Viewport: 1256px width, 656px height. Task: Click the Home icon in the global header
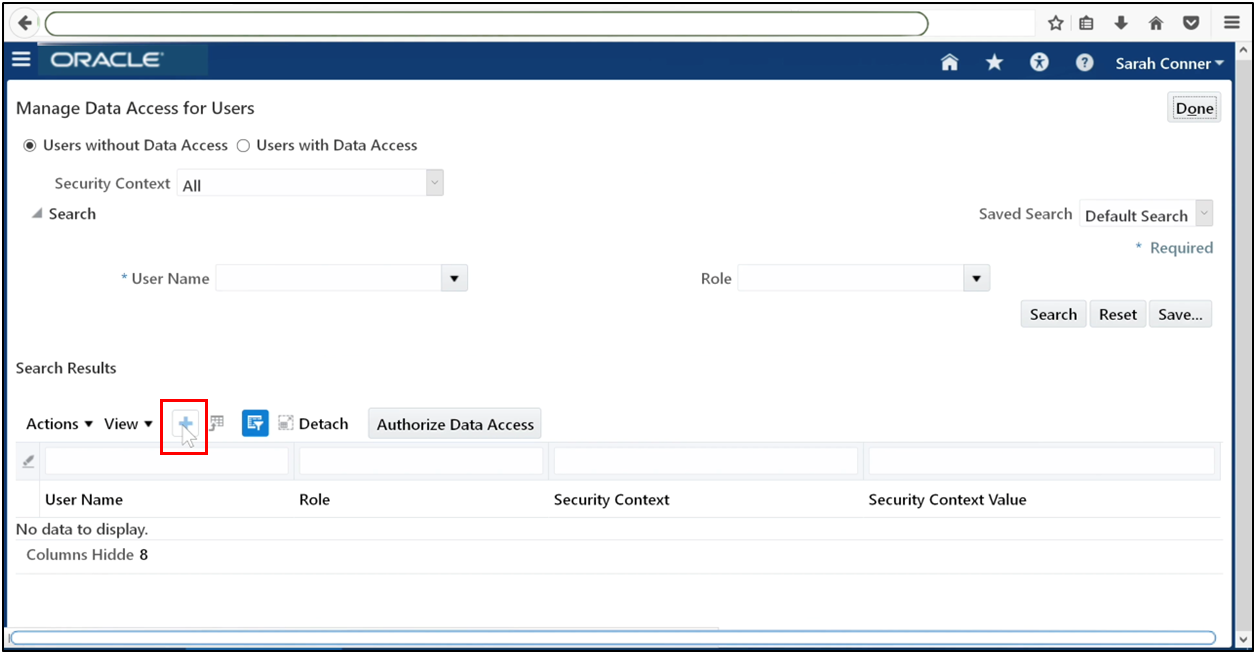(x=948, y=62)
